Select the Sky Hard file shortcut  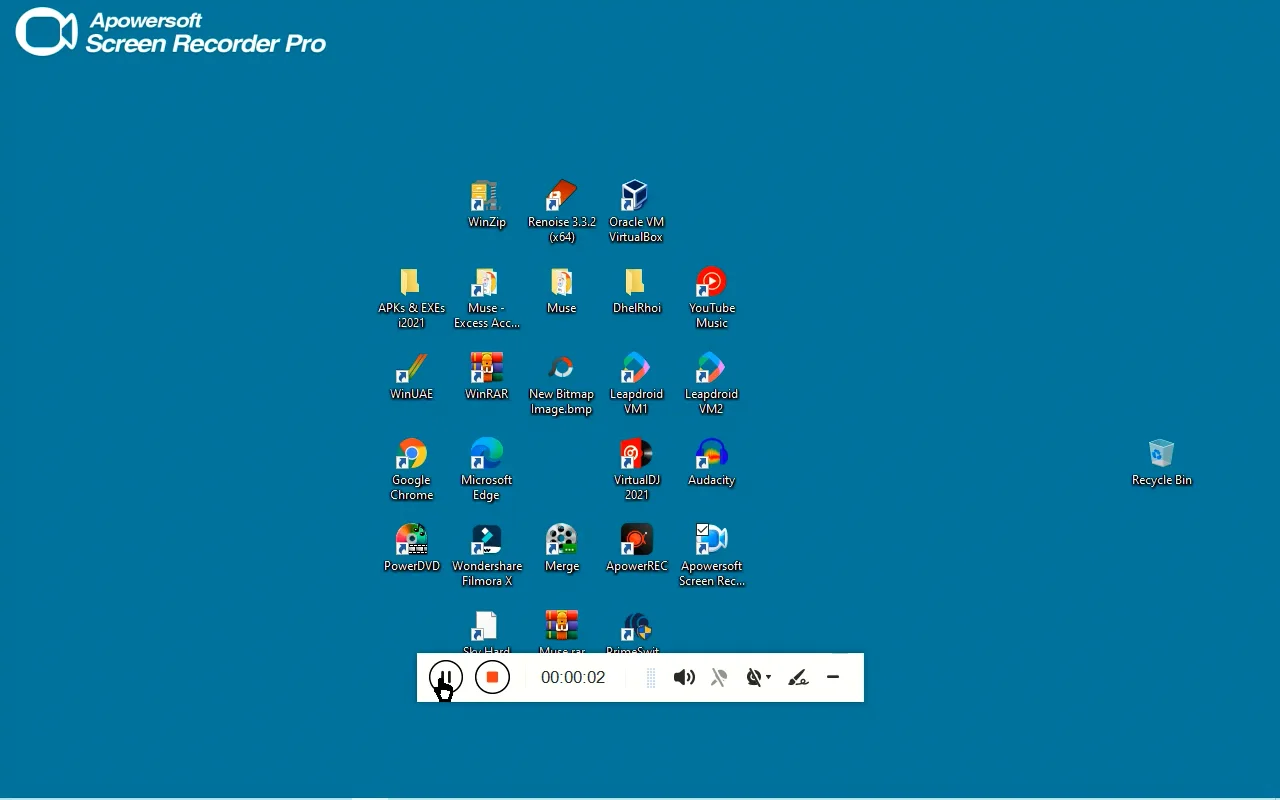click(x=487, y=632)
